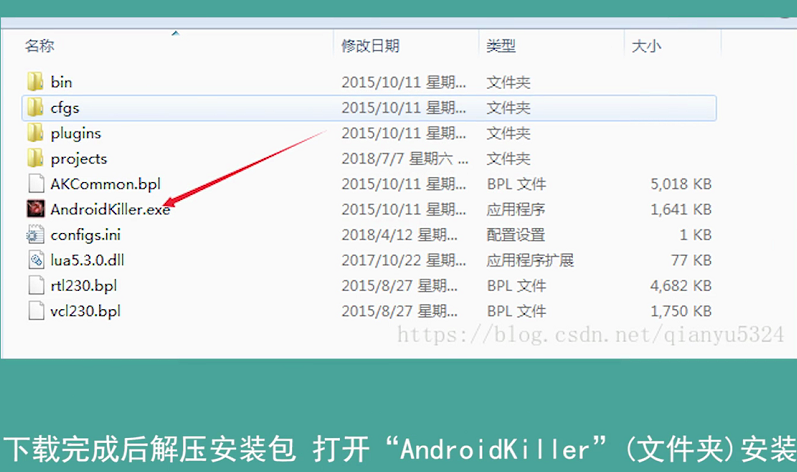Click the 2018/7/7 date of projects folder
797x472 pixels.
point(405,159)
